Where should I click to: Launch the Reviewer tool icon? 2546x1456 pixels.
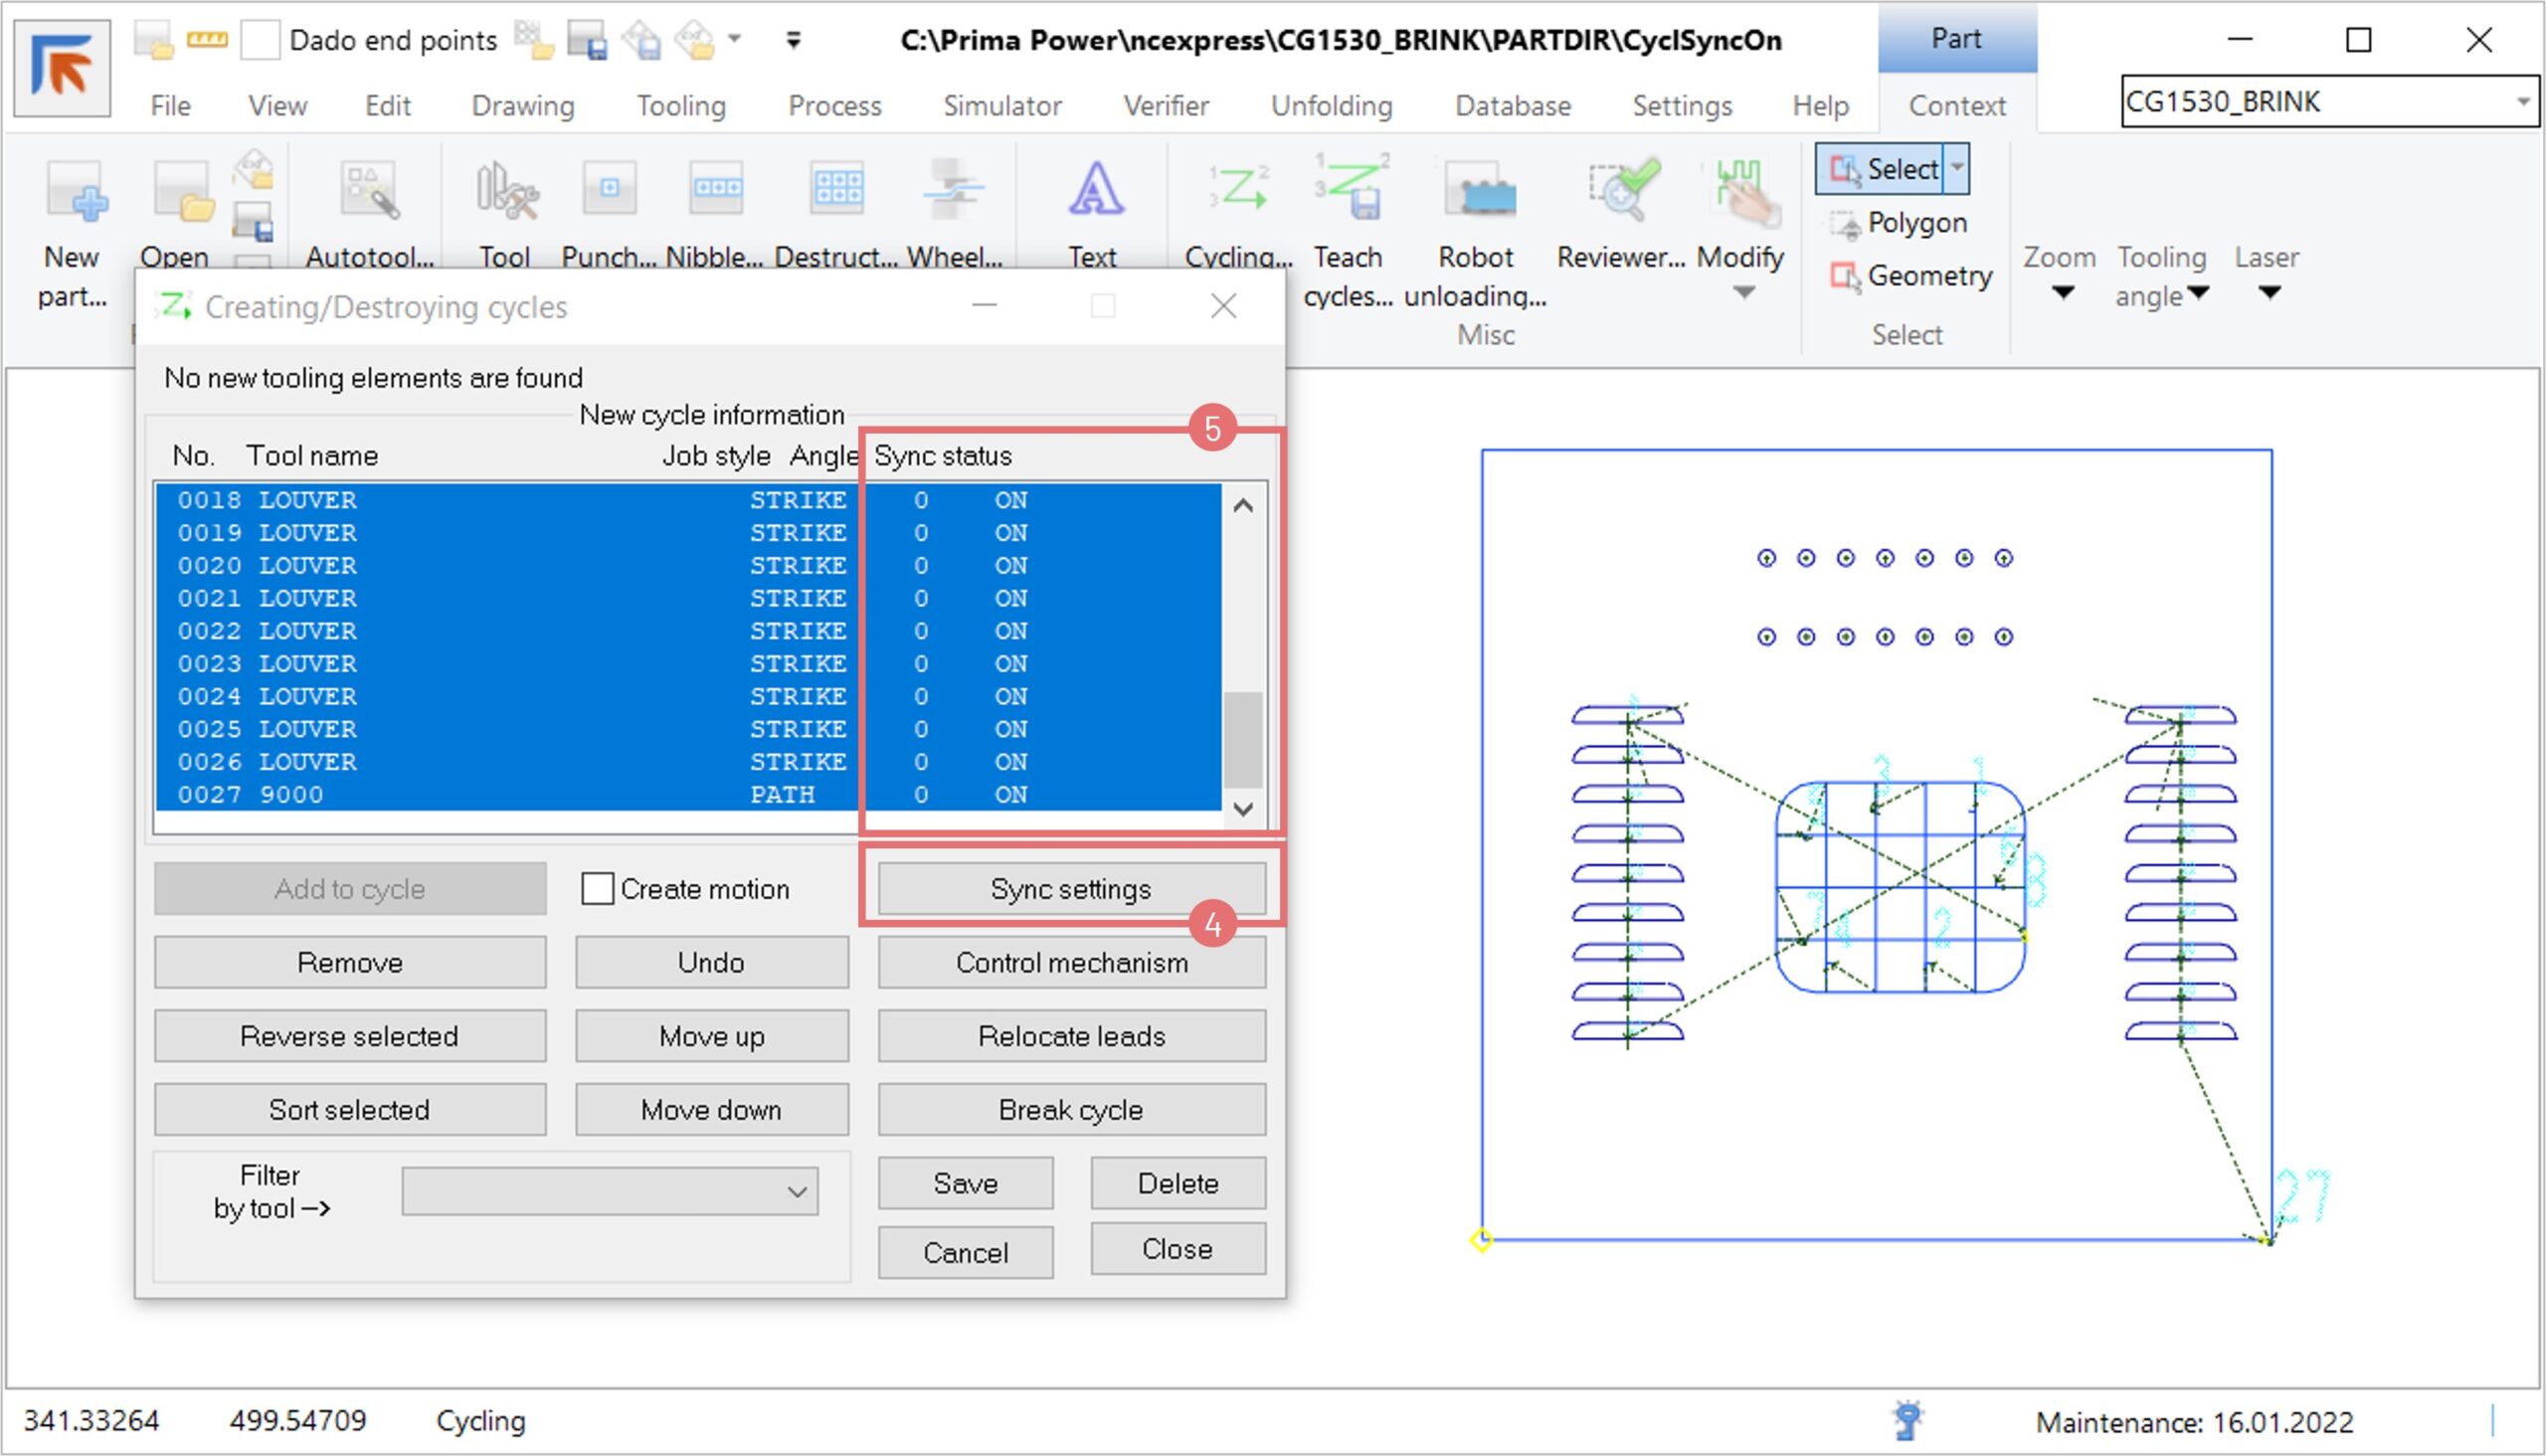pos(1621,192)
